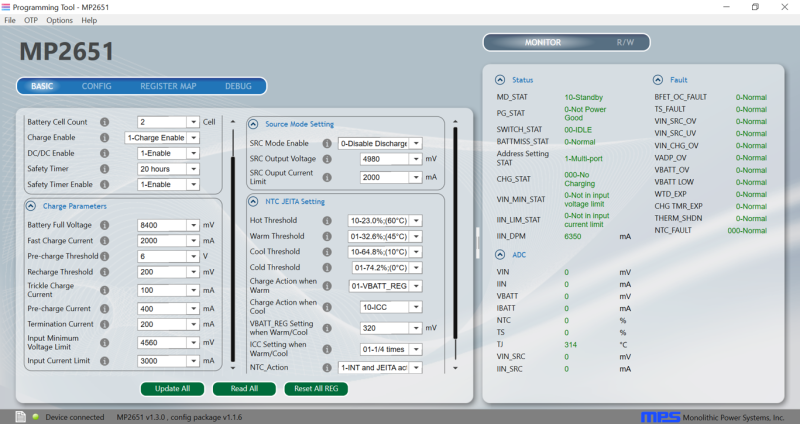The width and height of the screenshot is (800, 424).
Task: Click the SRC Output Voltage value field
Action: (385, 159)
